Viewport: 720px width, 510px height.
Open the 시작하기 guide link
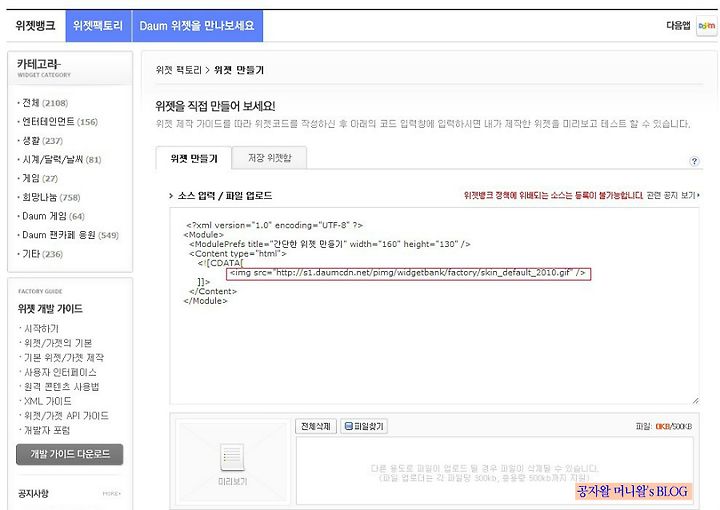coord(41,329)
